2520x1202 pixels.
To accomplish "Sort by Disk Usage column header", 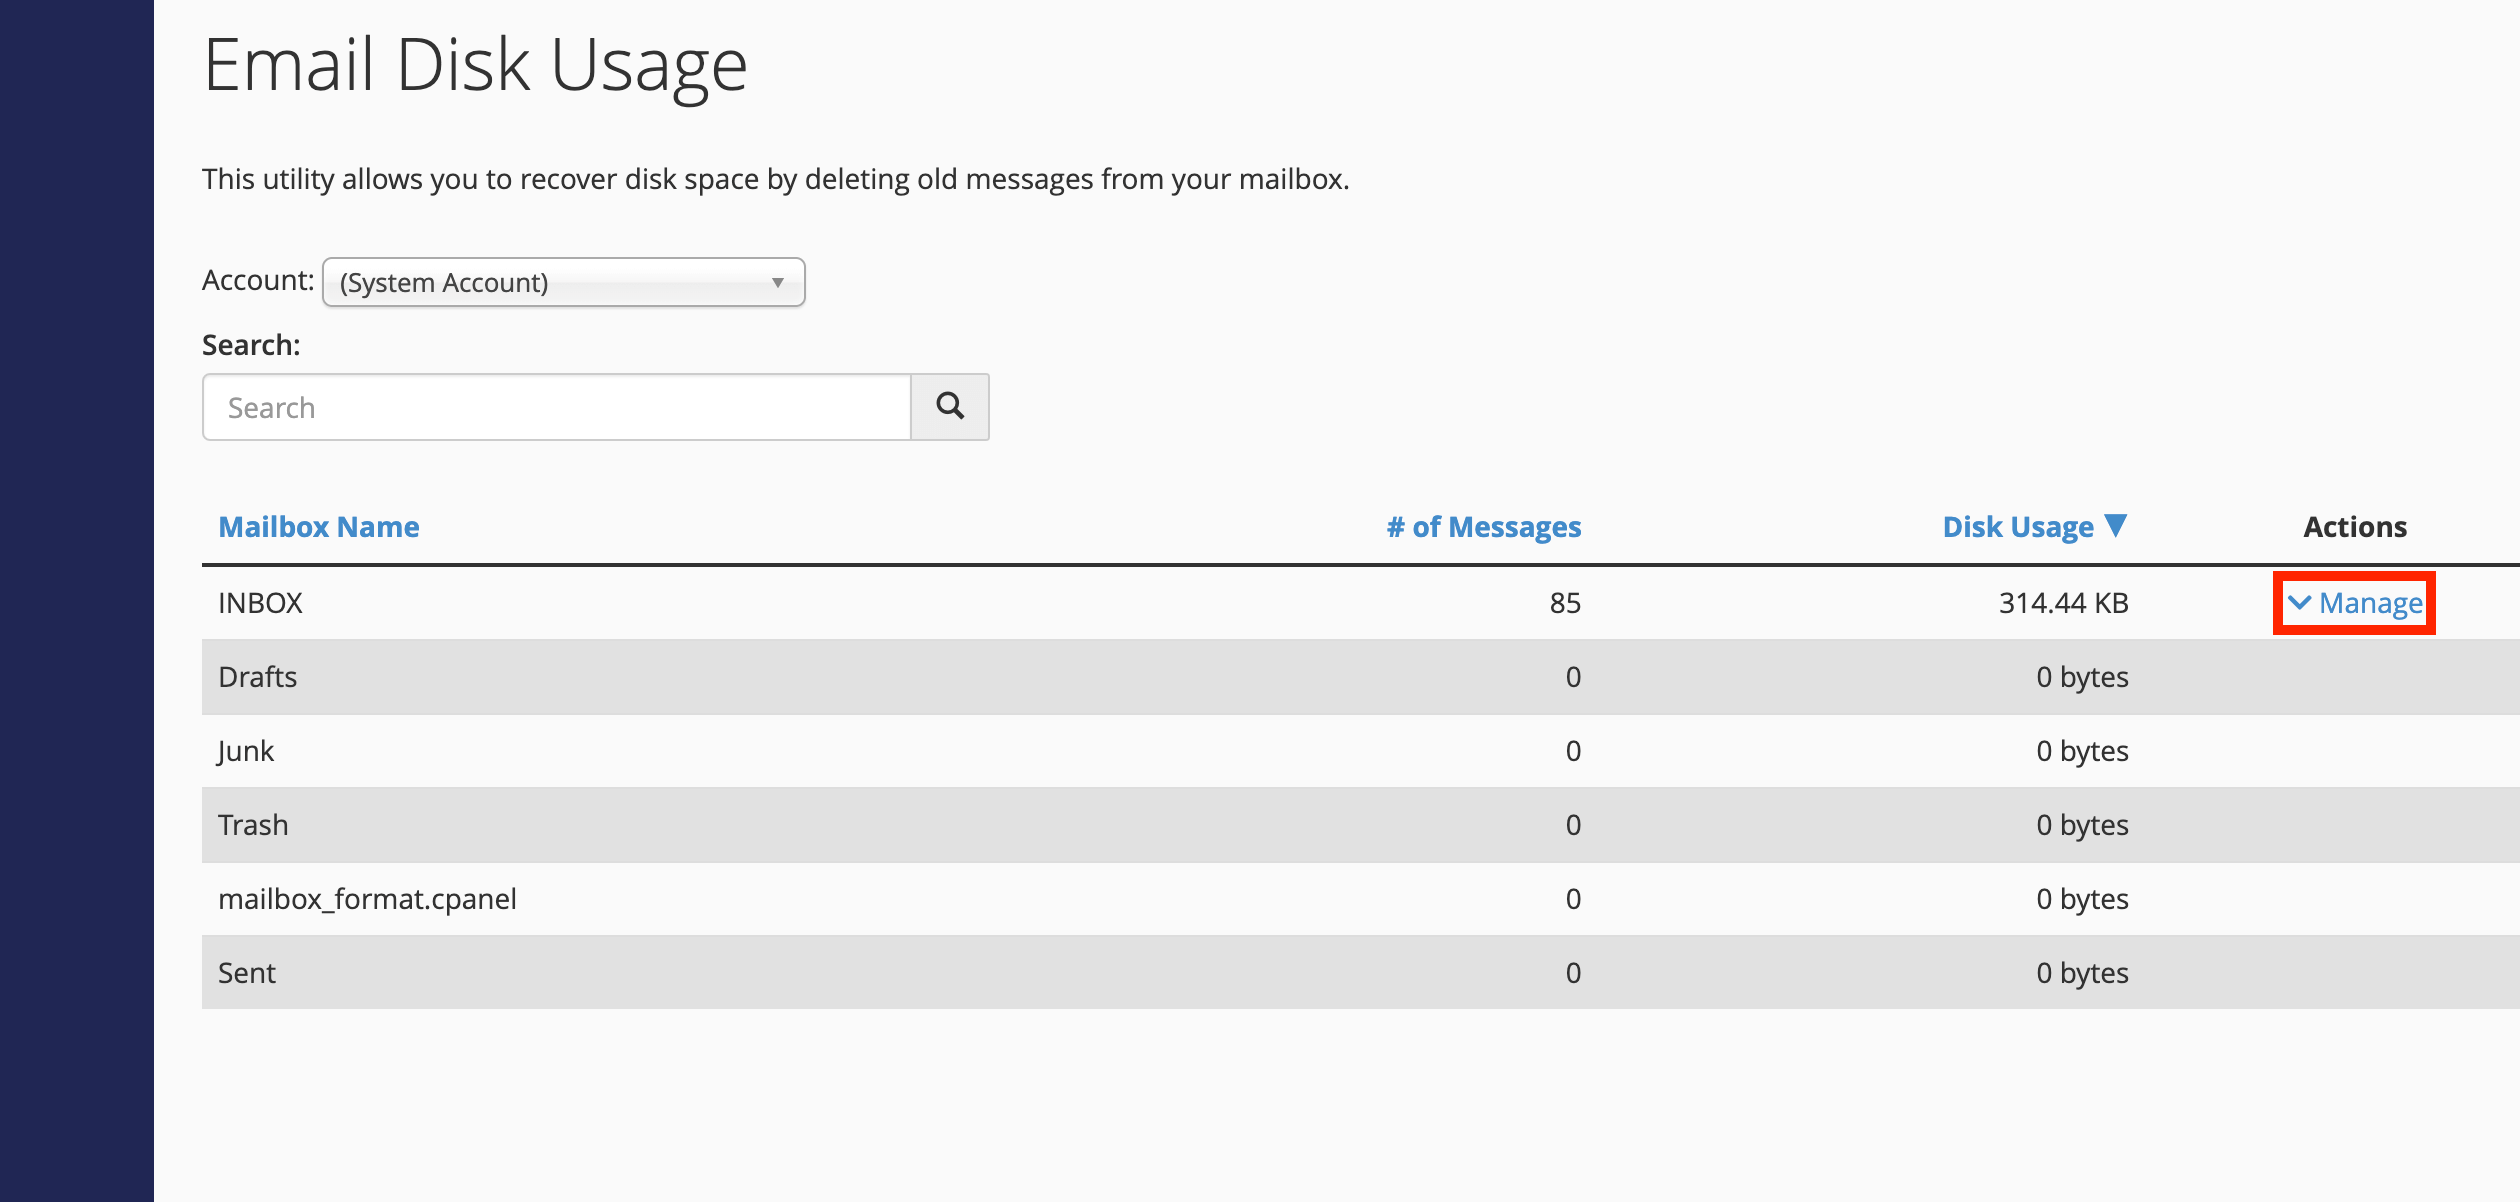I will point(2034,527).
